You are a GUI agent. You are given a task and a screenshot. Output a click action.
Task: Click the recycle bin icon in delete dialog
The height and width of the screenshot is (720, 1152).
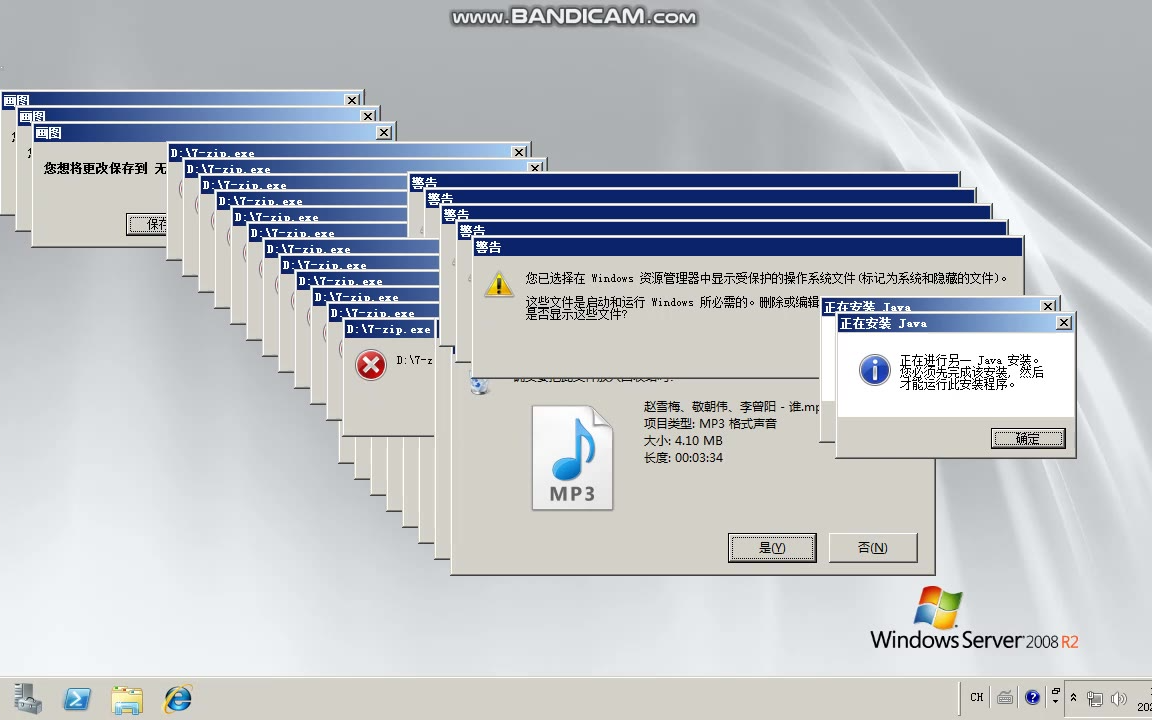point(480,385)
